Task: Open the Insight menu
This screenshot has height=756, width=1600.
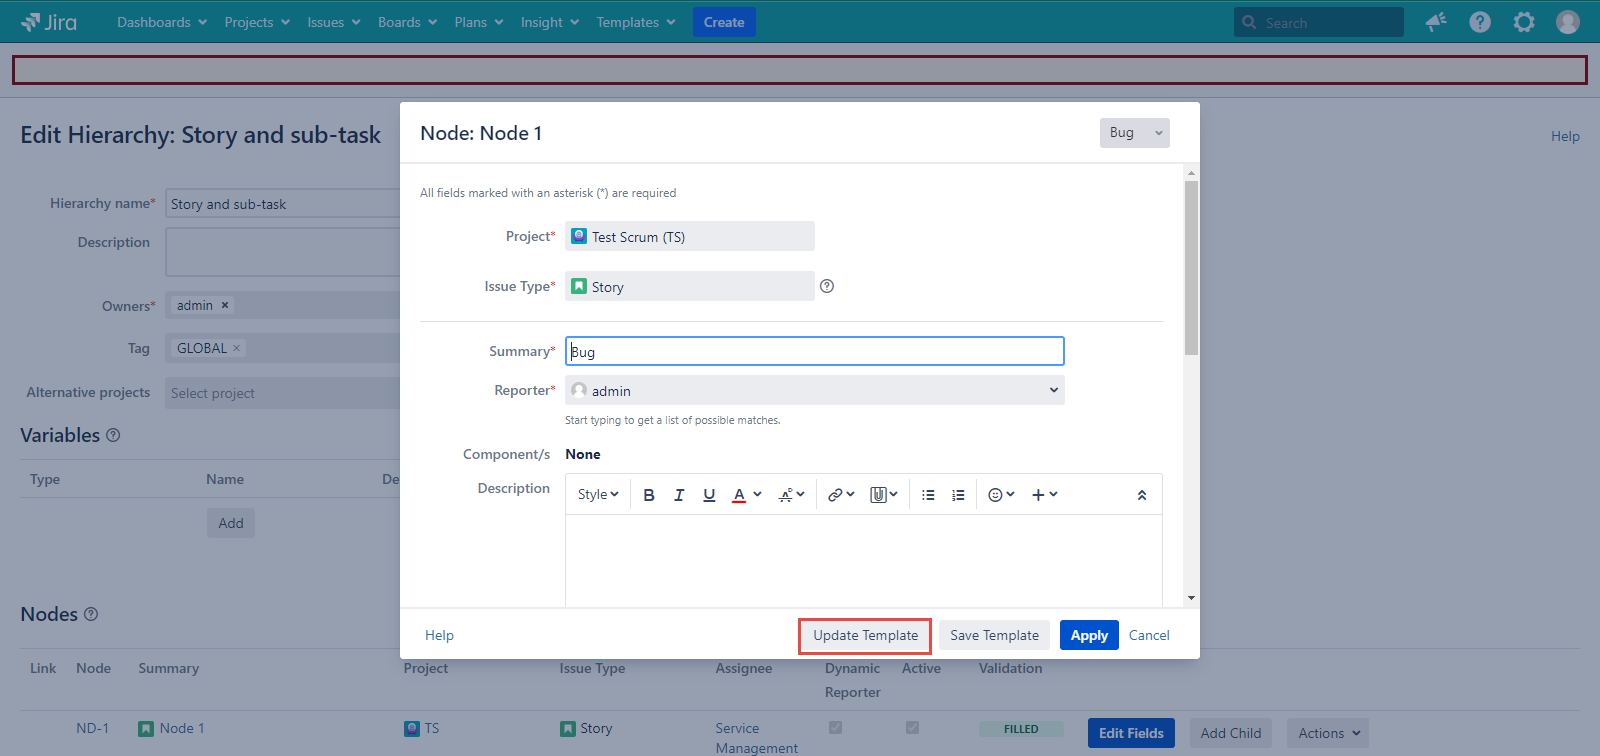Action: point(549,22)
